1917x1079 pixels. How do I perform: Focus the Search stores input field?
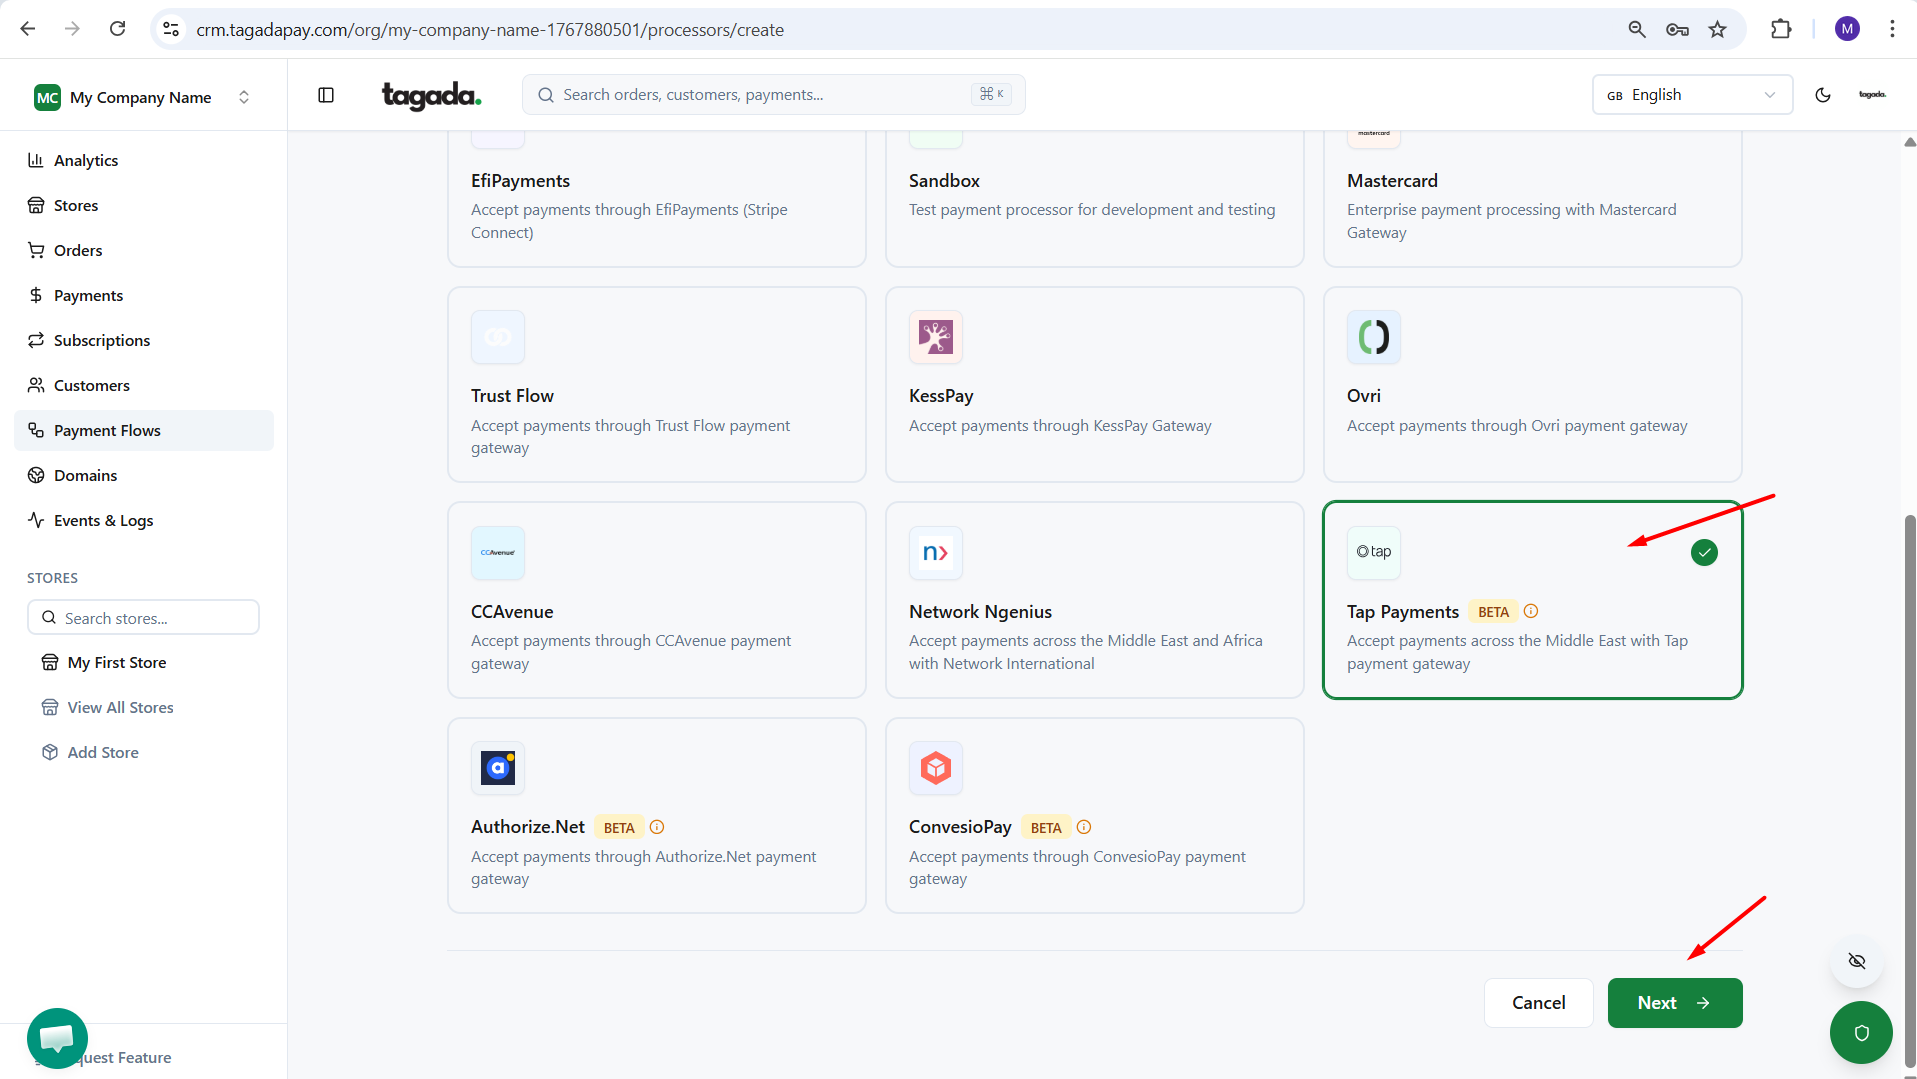coord(155,618)
